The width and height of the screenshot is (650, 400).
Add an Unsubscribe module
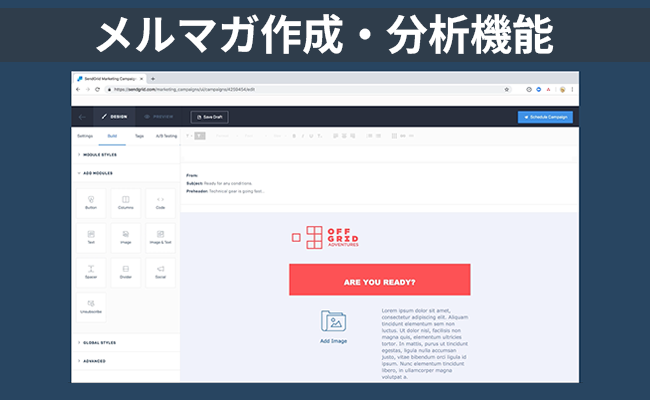pyautogui.click(x=91, y=307)
